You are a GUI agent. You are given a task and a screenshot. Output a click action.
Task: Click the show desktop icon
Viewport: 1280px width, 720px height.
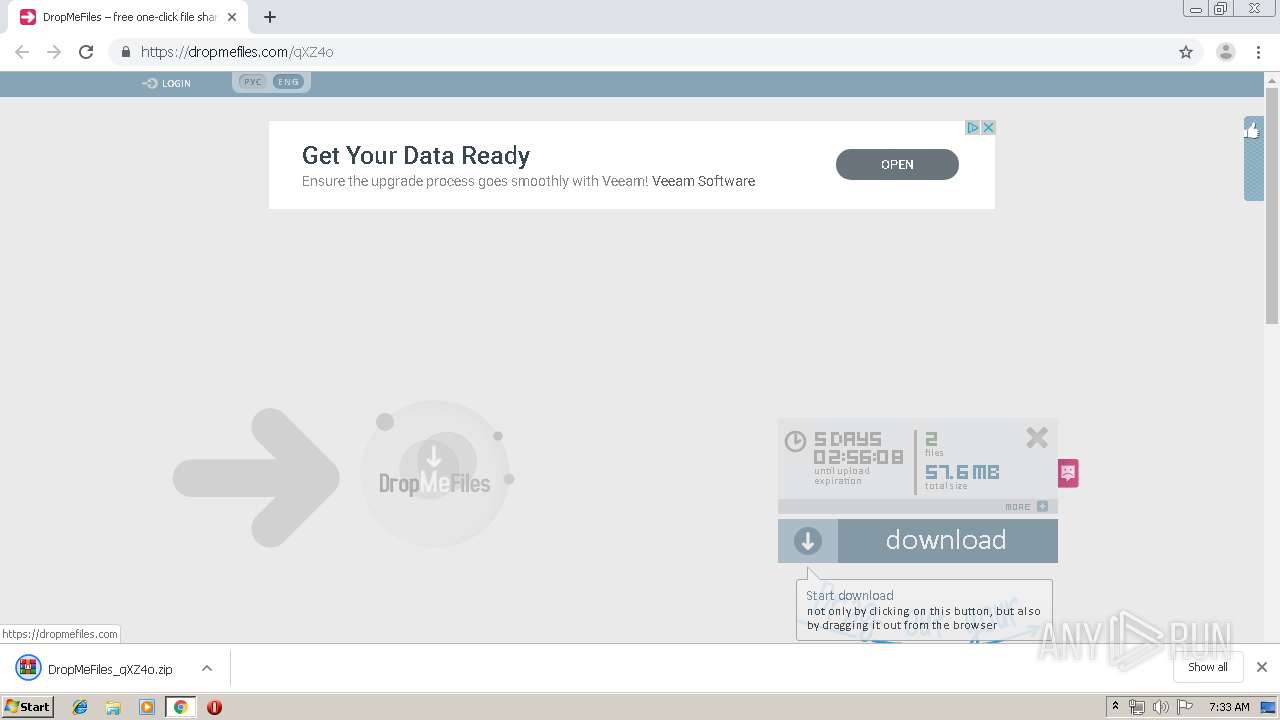[1268, 707]
